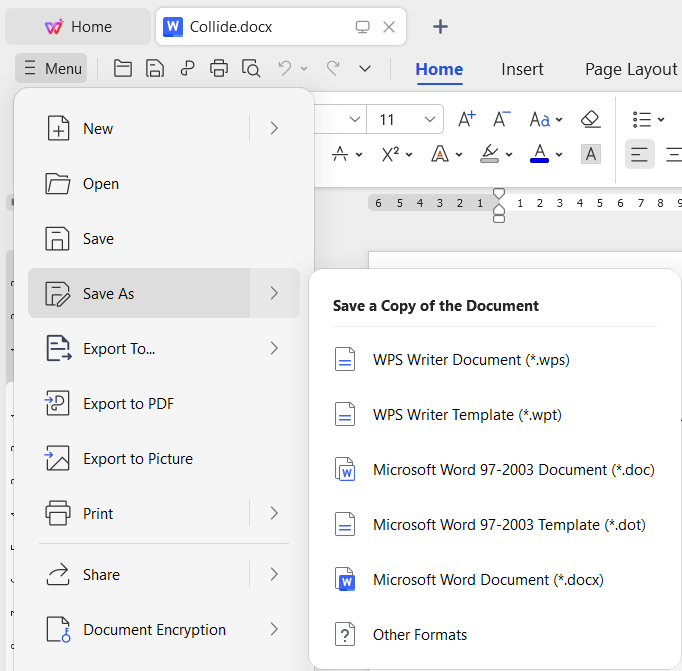Select New in the file menu

point(139,128)
